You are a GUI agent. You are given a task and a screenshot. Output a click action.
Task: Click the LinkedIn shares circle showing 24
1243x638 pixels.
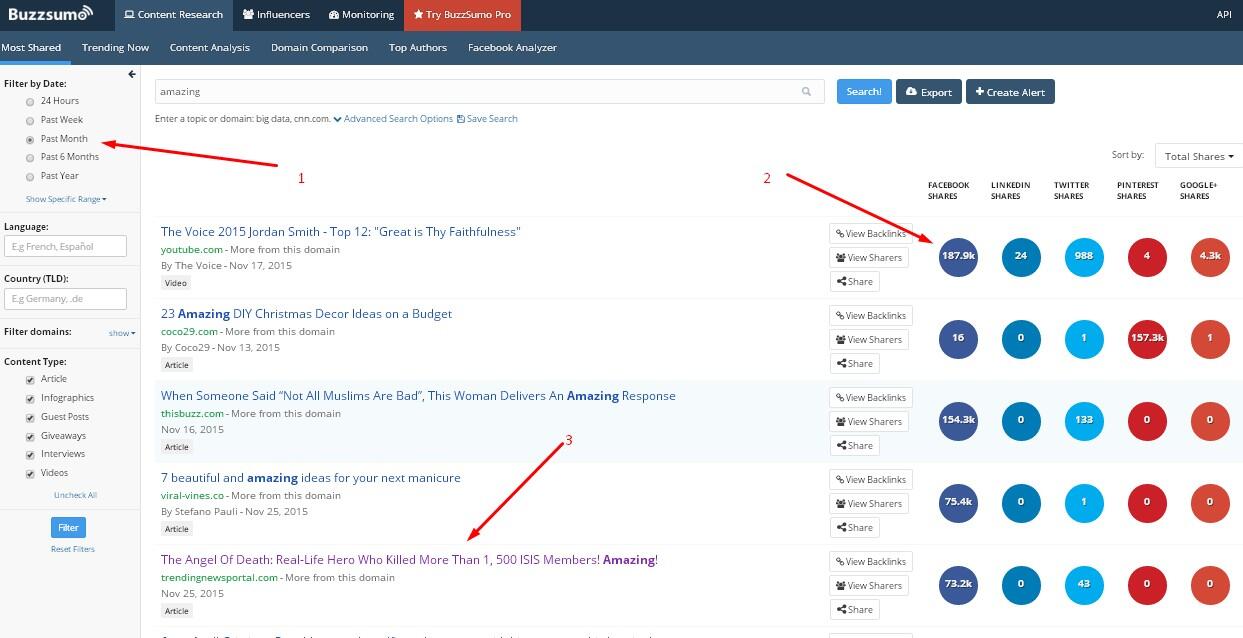click(x=1021, y=257)
